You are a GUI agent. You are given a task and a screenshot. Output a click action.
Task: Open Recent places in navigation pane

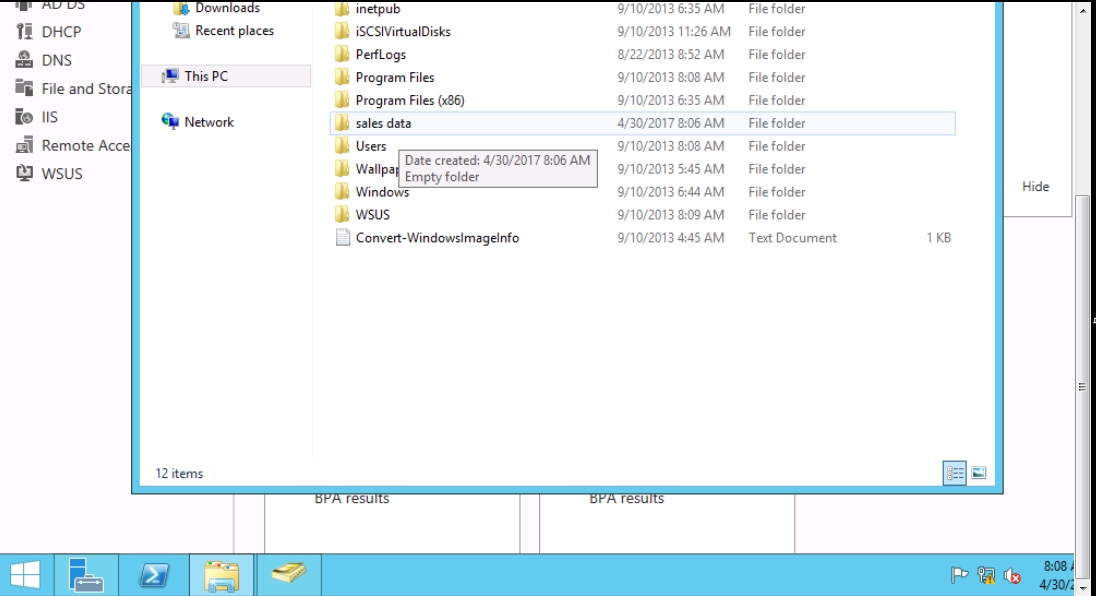[x=234, y=31]
